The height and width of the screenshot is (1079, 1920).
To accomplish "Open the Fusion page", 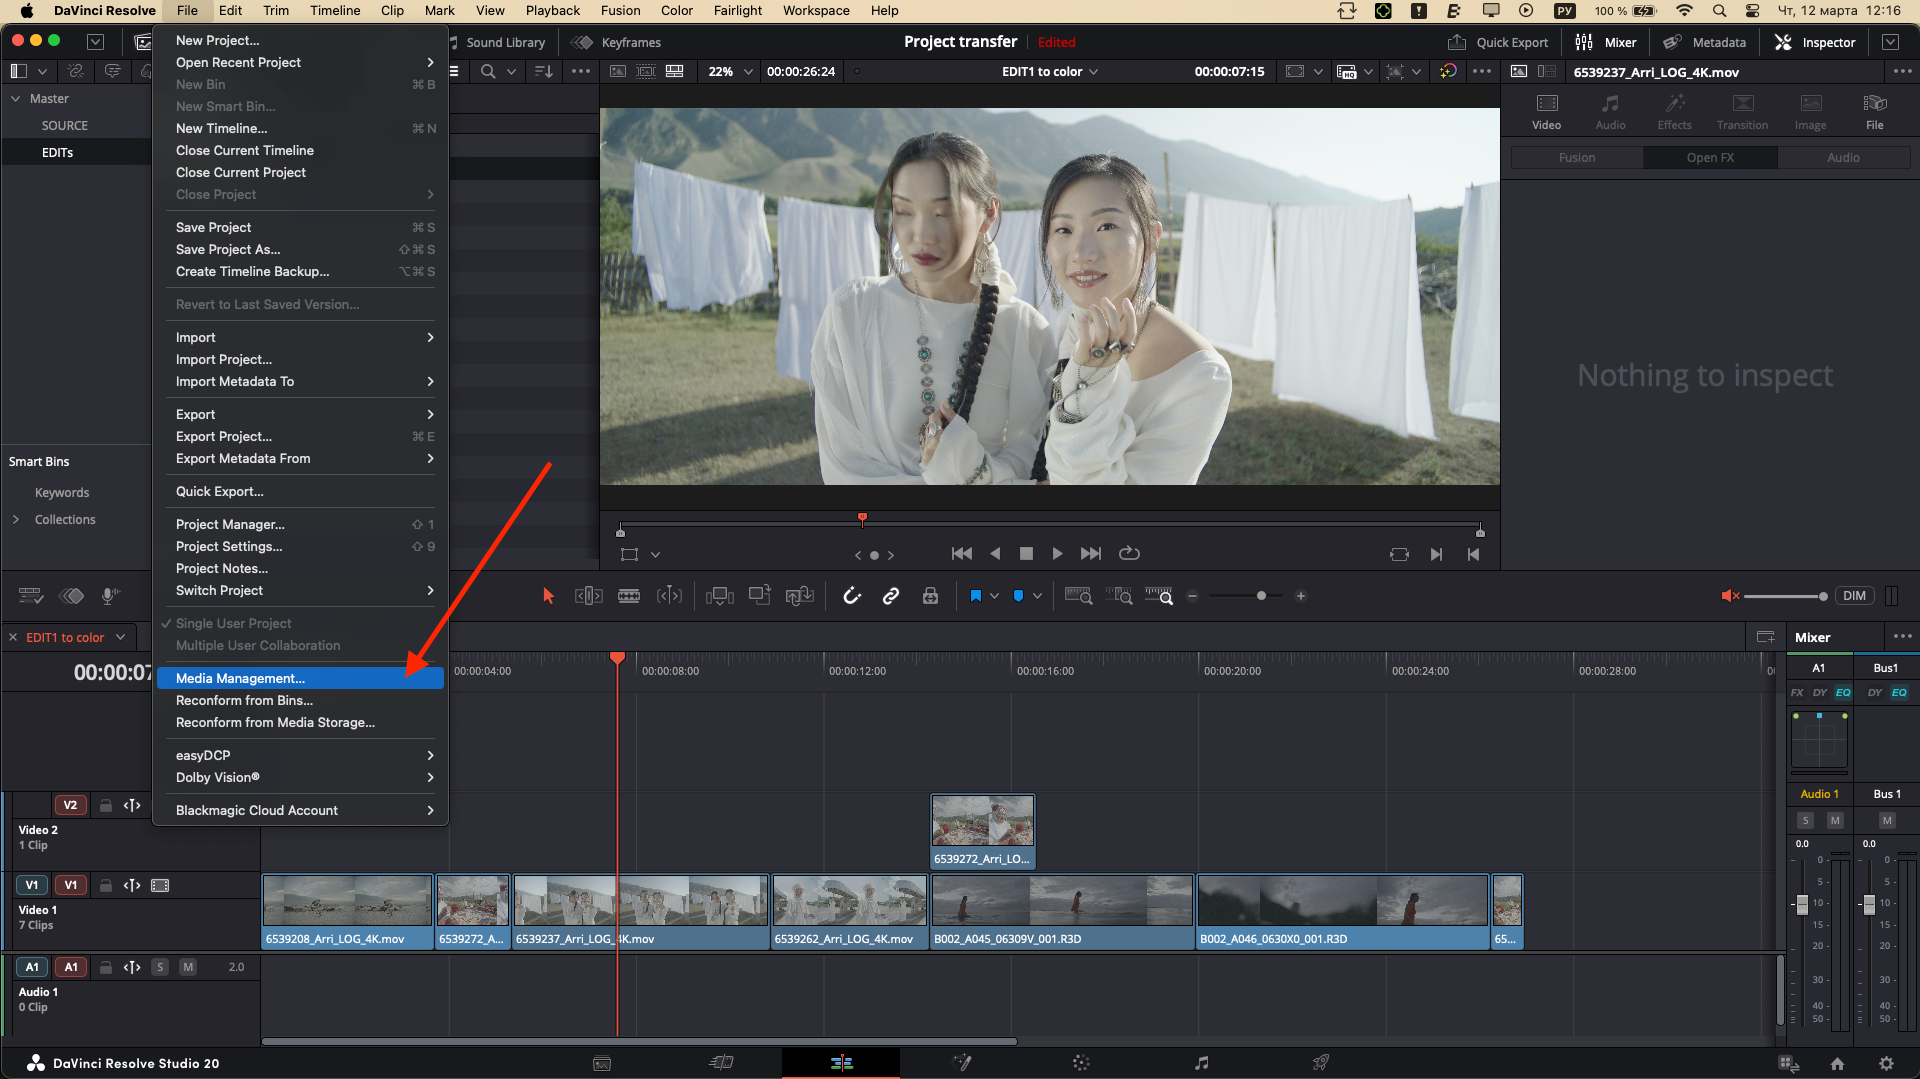I will [x=962, y=1063].
